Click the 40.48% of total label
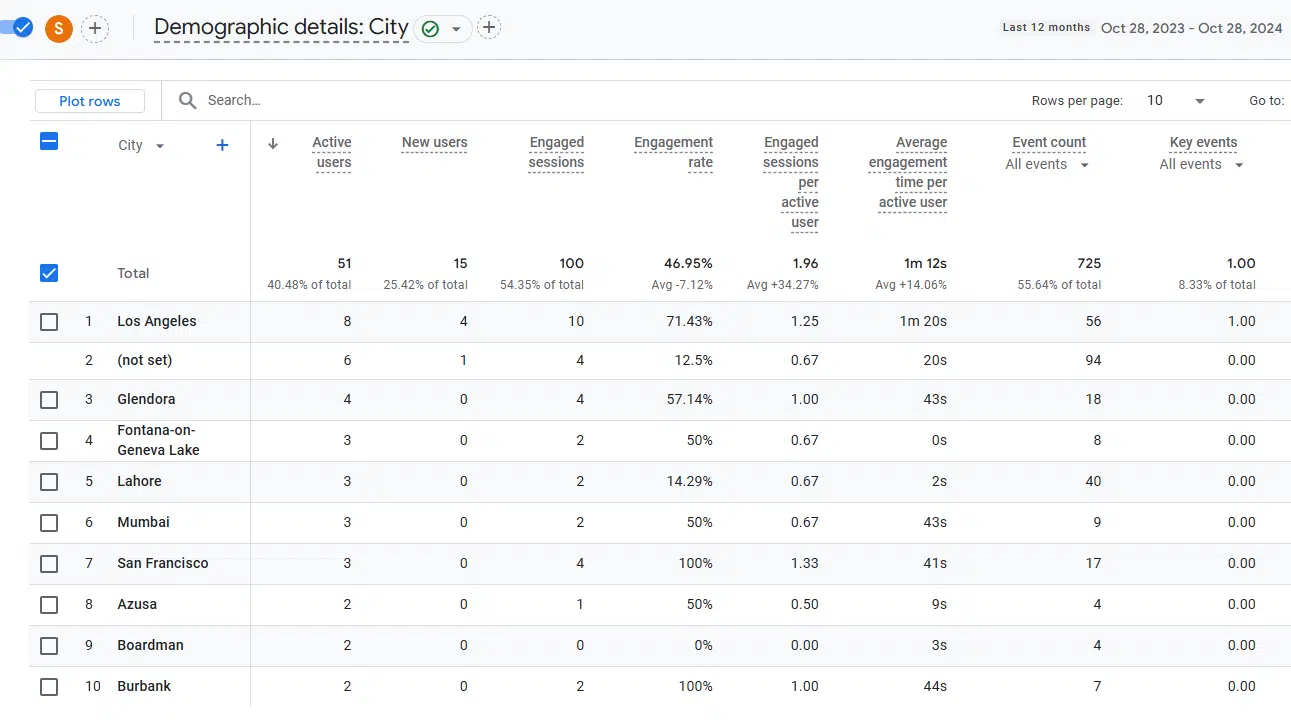Image resolution: width=1291 pixels, height=723 pixels. coord(309,285)
